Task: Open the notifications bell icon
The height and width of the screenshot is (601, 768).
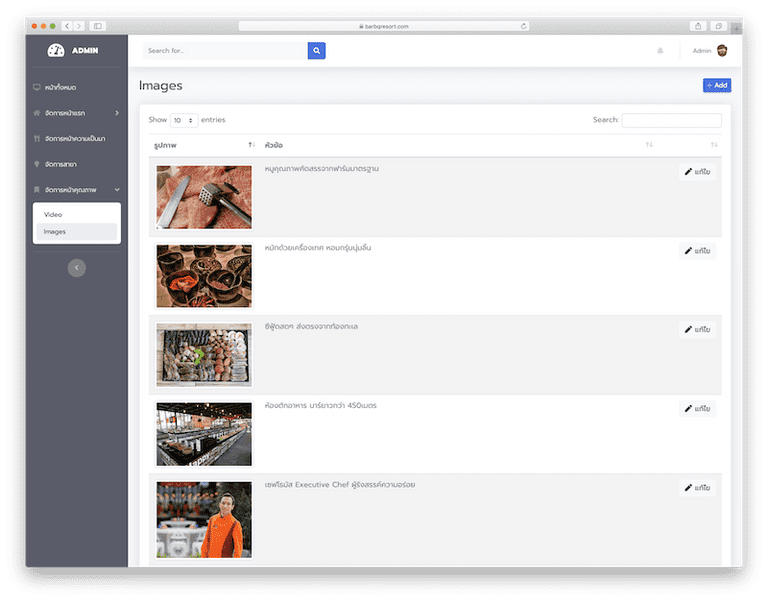Action: (660, 51)
